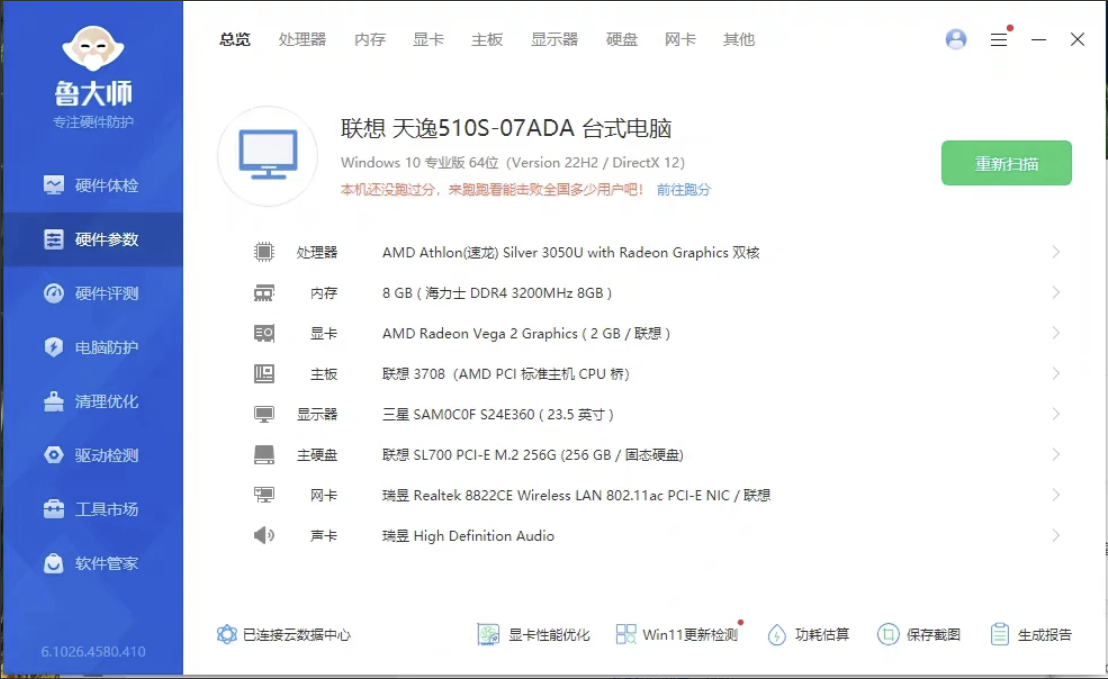
Task: Open 工具市场 tool market
Action: (92, 509)
